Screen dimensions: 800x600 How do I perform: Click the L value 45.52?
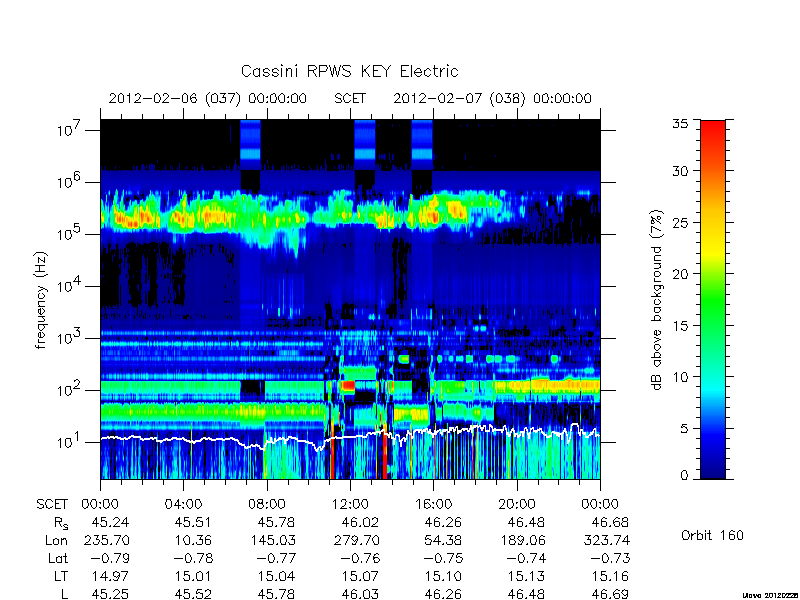point(193,594)
